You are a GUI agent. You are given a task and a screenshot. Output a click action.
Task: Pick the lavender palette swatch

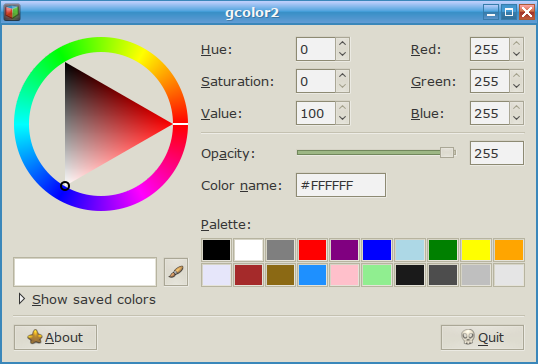(x=216, y=275)
